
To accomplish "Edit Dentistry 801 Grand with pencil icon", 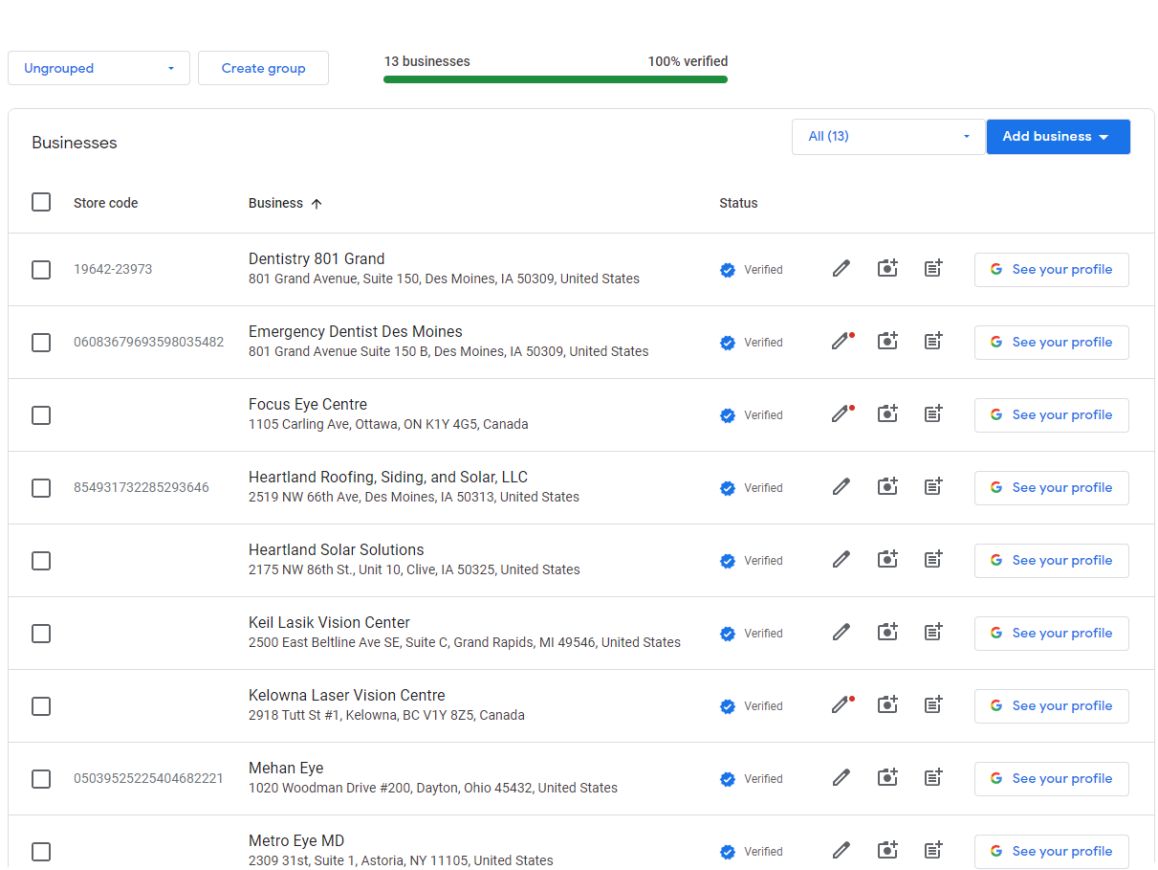I will (x=841, y=269).
